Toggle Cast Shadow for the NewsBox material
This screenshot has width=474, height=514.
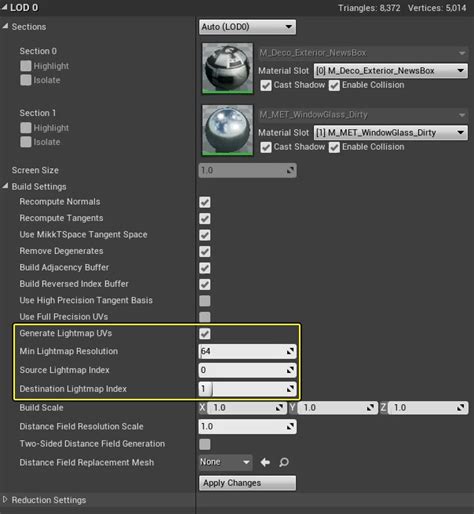266,85
